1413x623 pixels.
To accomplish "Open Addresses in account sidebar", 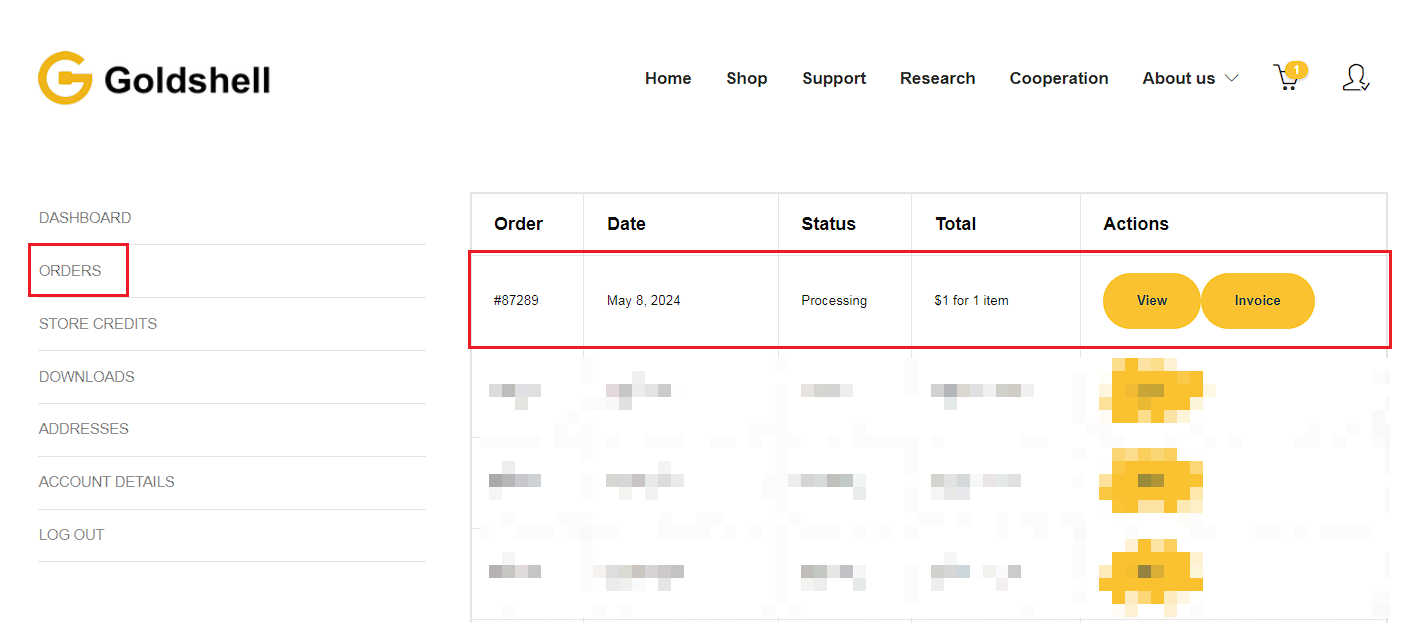I will coord(84,429).
